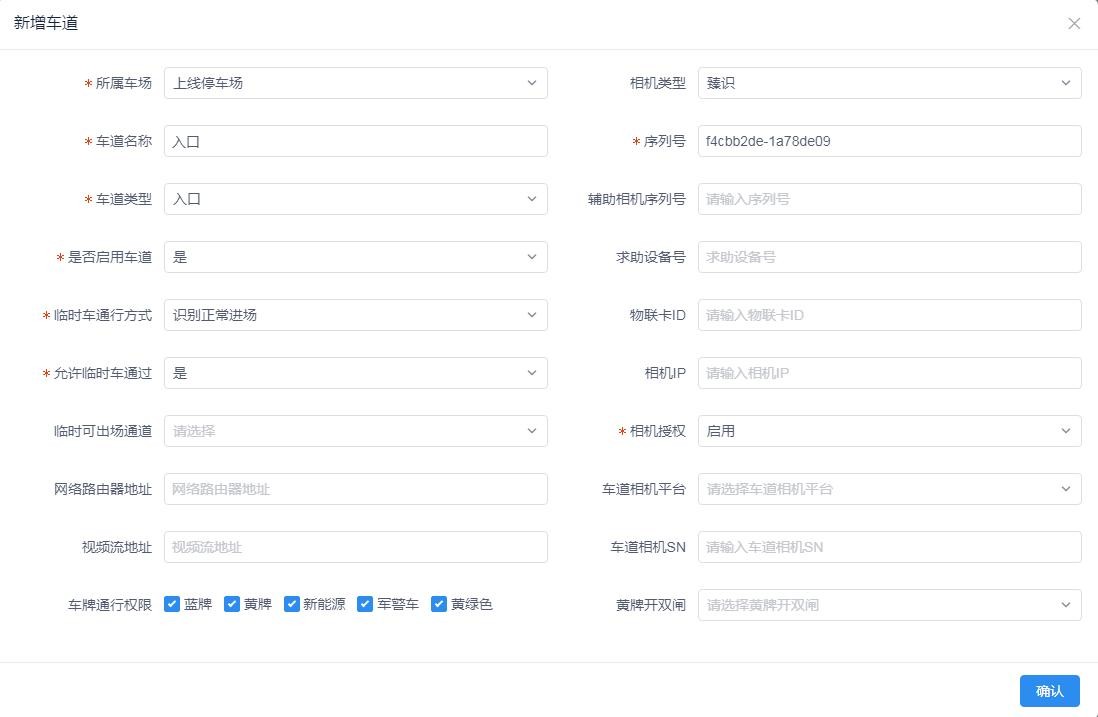Expand the 黄牌开双闸 dropdown
The image size is (1098, 717).
click(889, 605)
